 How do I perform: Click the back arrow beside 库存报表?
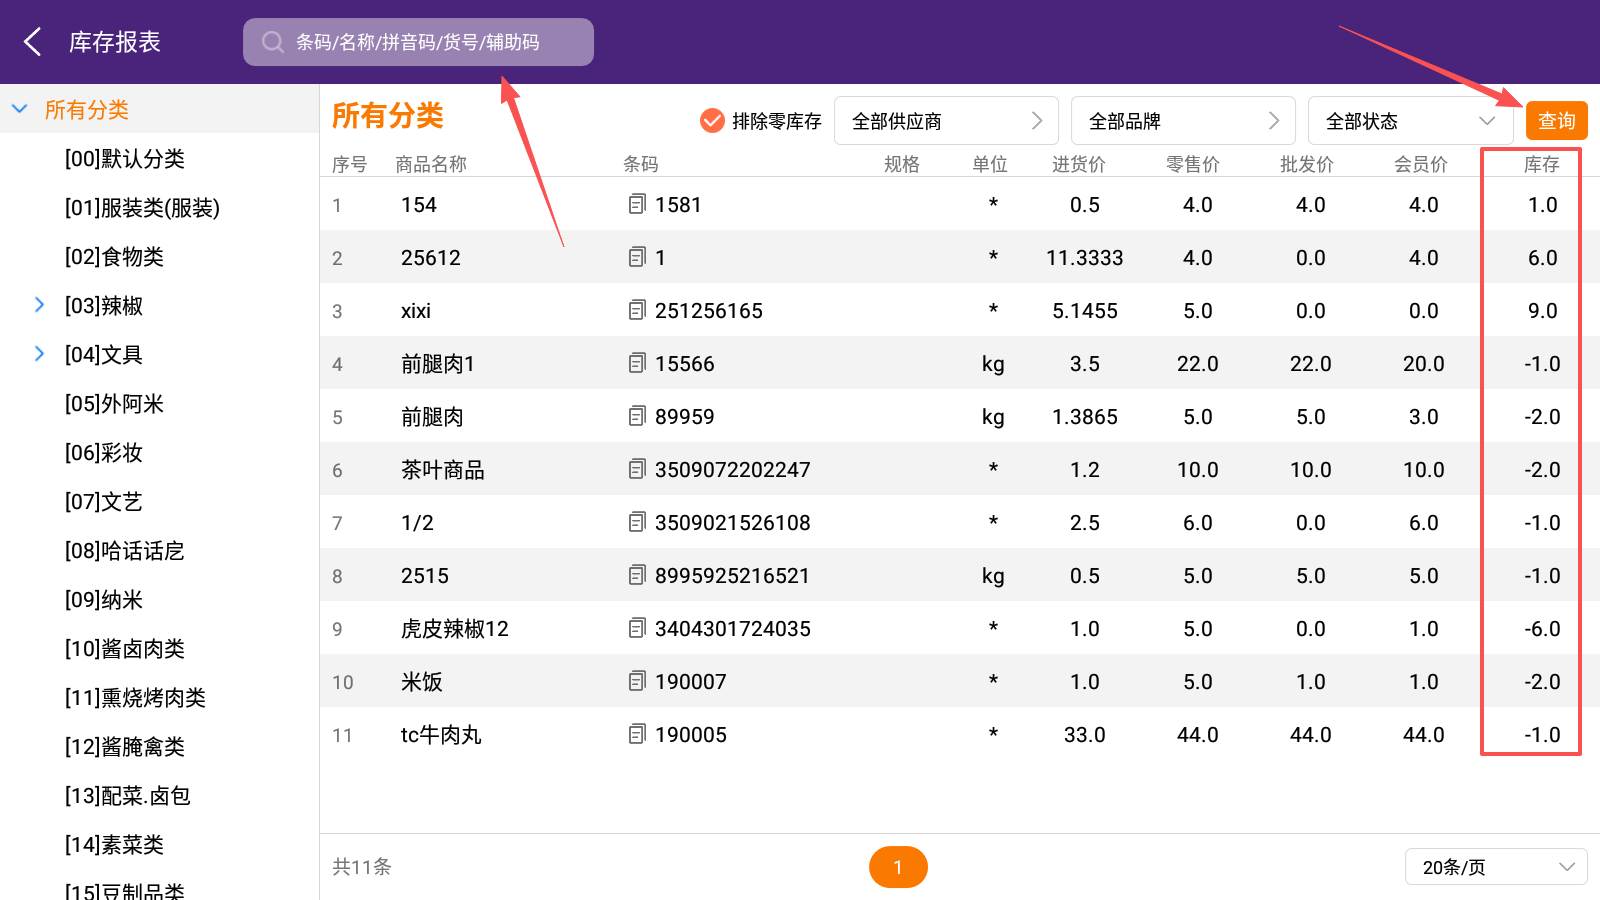pyautogui.click(x=33, y=42)
